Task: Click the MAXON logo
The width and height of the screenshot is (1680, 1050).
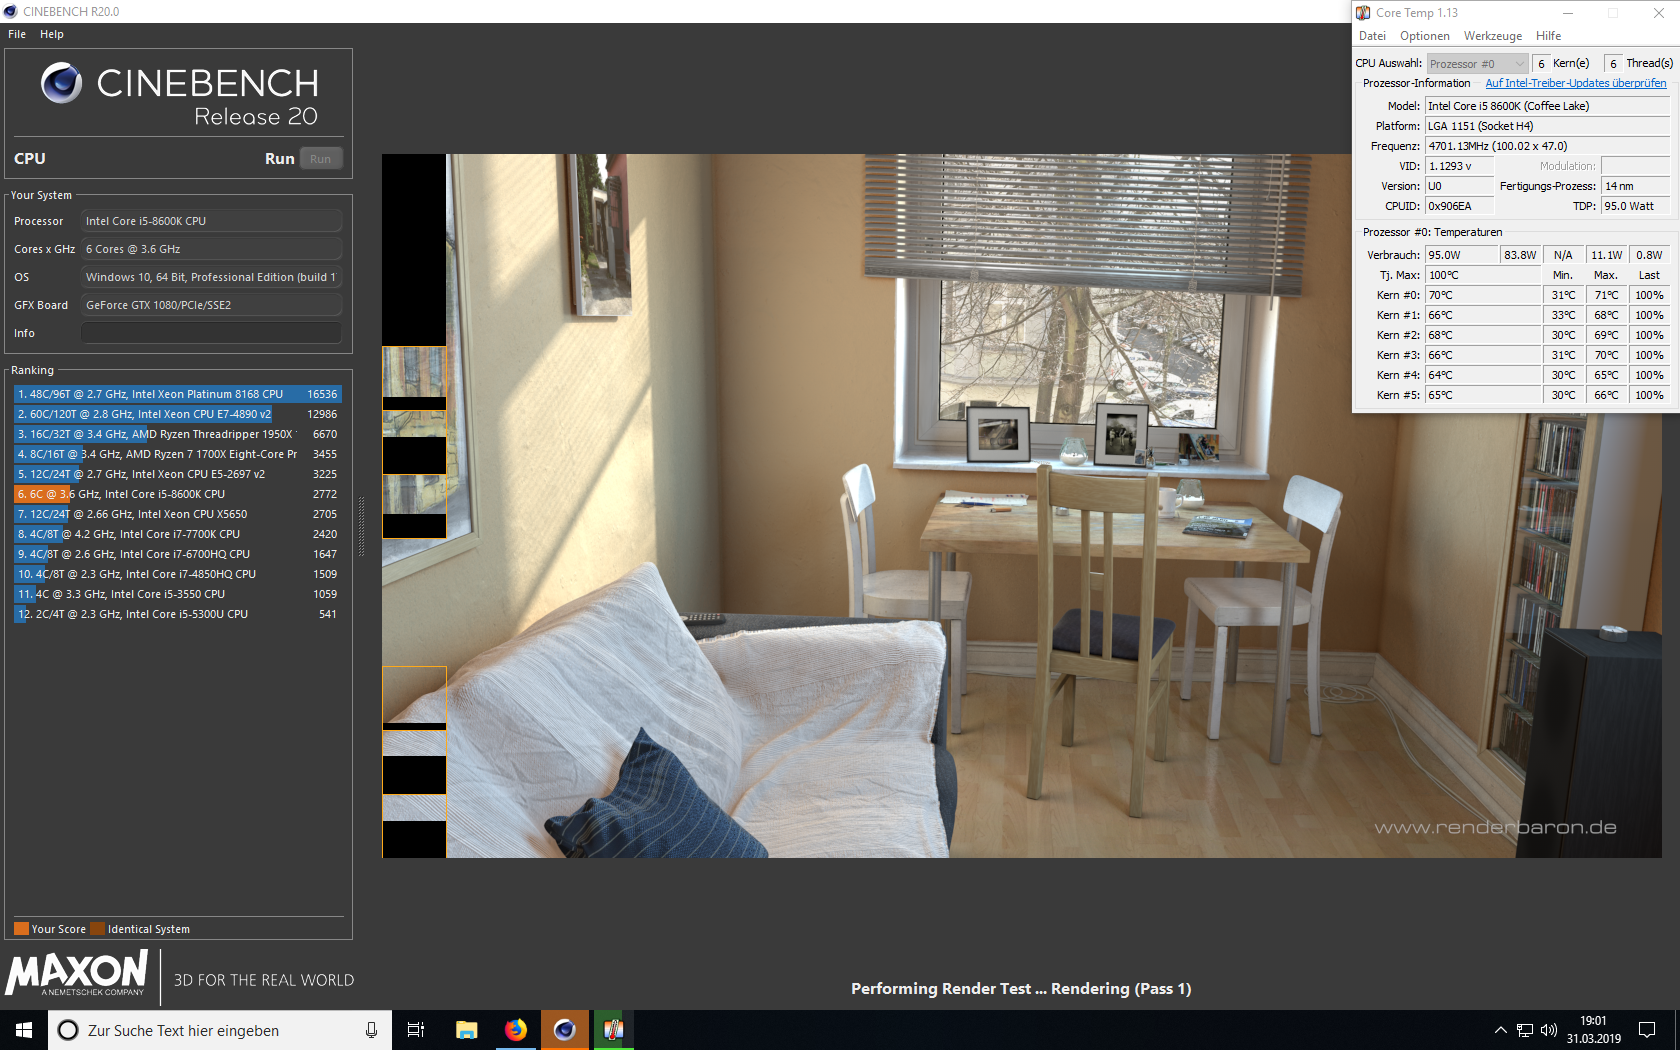Action: coord(77,973)
